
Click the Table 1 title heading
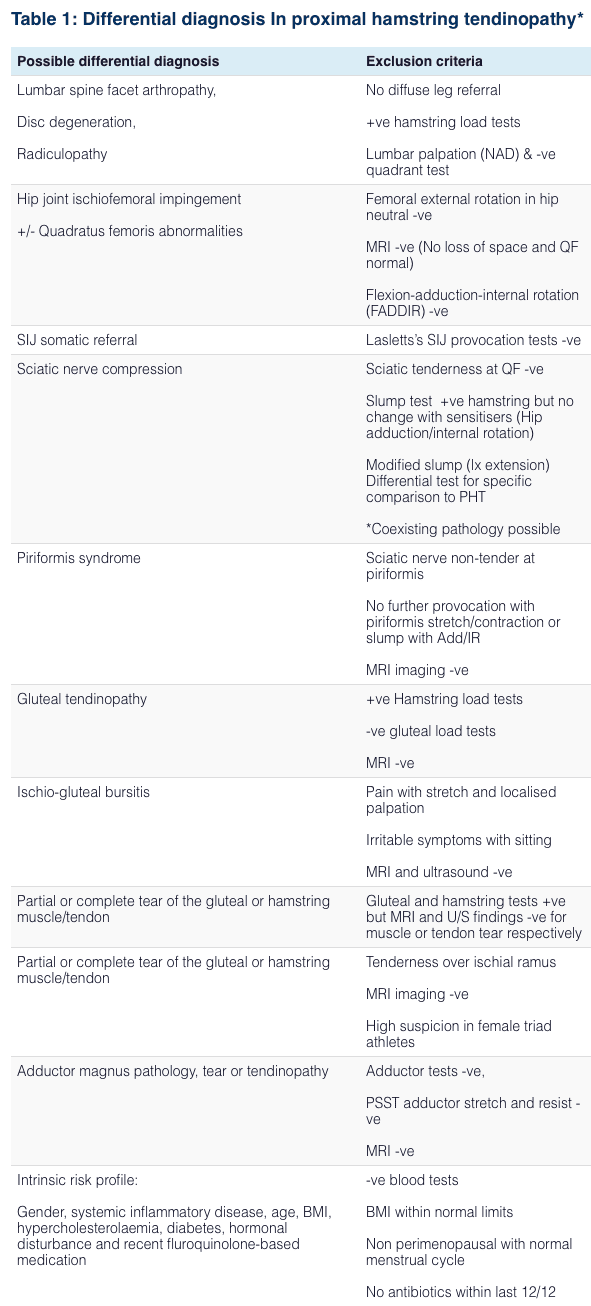pos(296,19)
